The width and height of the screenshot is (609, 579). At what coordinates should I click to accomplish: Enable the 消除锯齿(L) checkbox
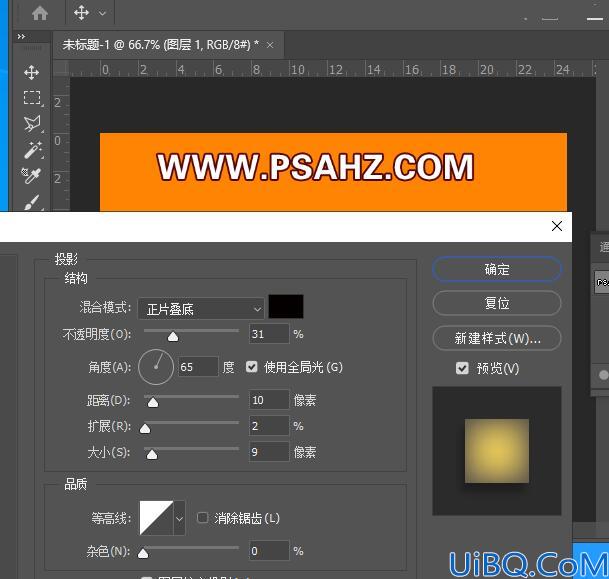tap(202, 518)
